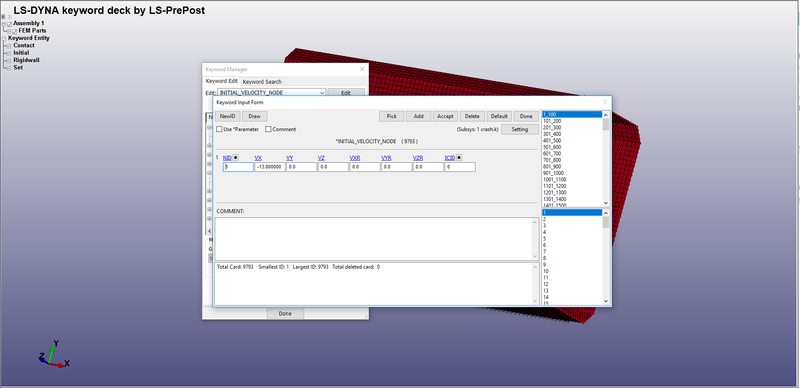Switch to the Keyword Search tab
The width and height of the screenshot is (800, 388).
(262, 82)
